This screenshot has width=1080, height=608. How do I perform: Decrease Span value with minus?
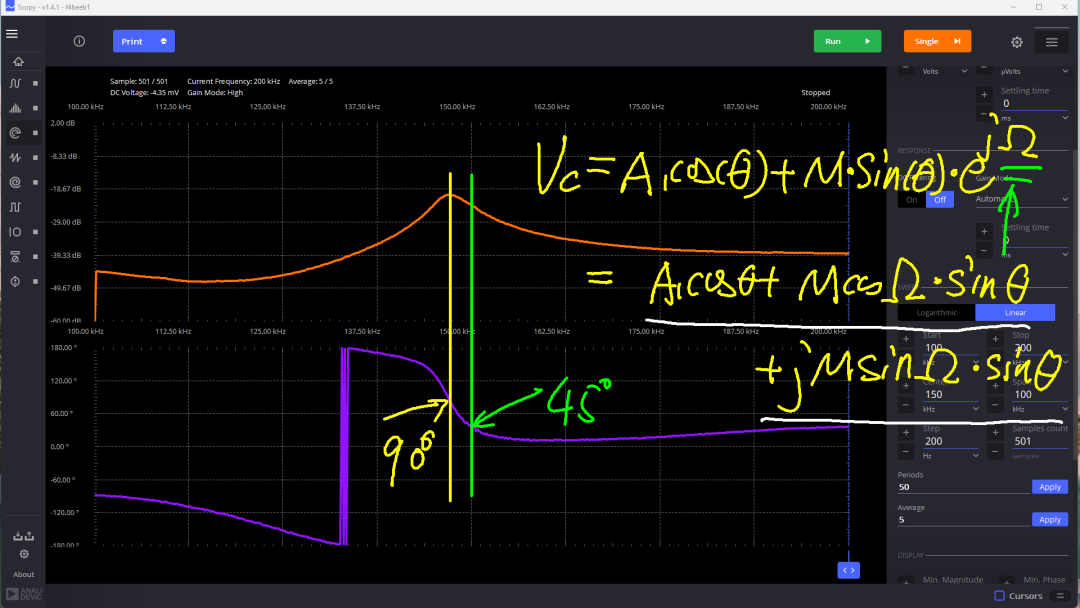[995, 405]
